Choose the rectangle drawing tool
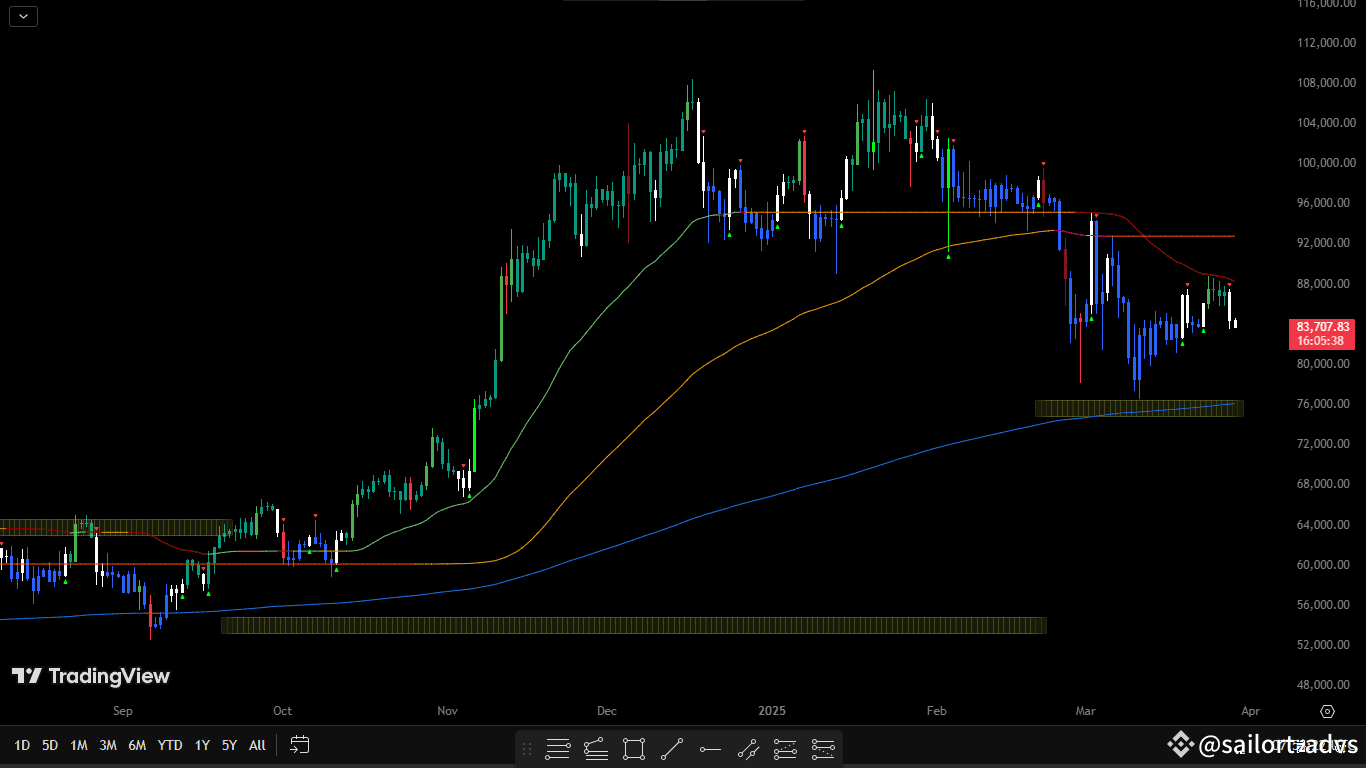 633,748
